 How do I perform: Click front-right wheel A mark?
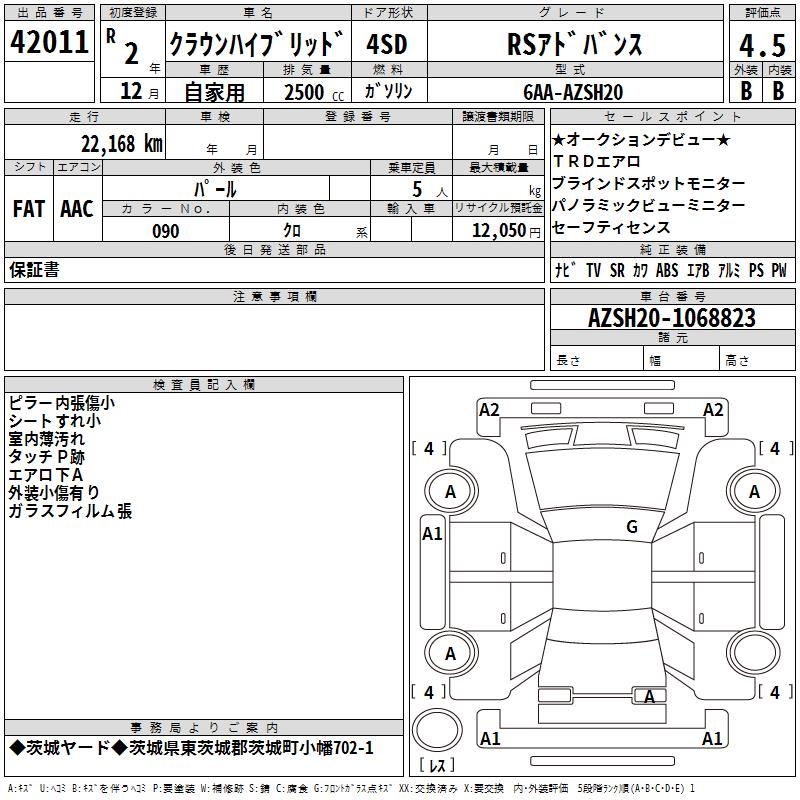click(754, 492)
